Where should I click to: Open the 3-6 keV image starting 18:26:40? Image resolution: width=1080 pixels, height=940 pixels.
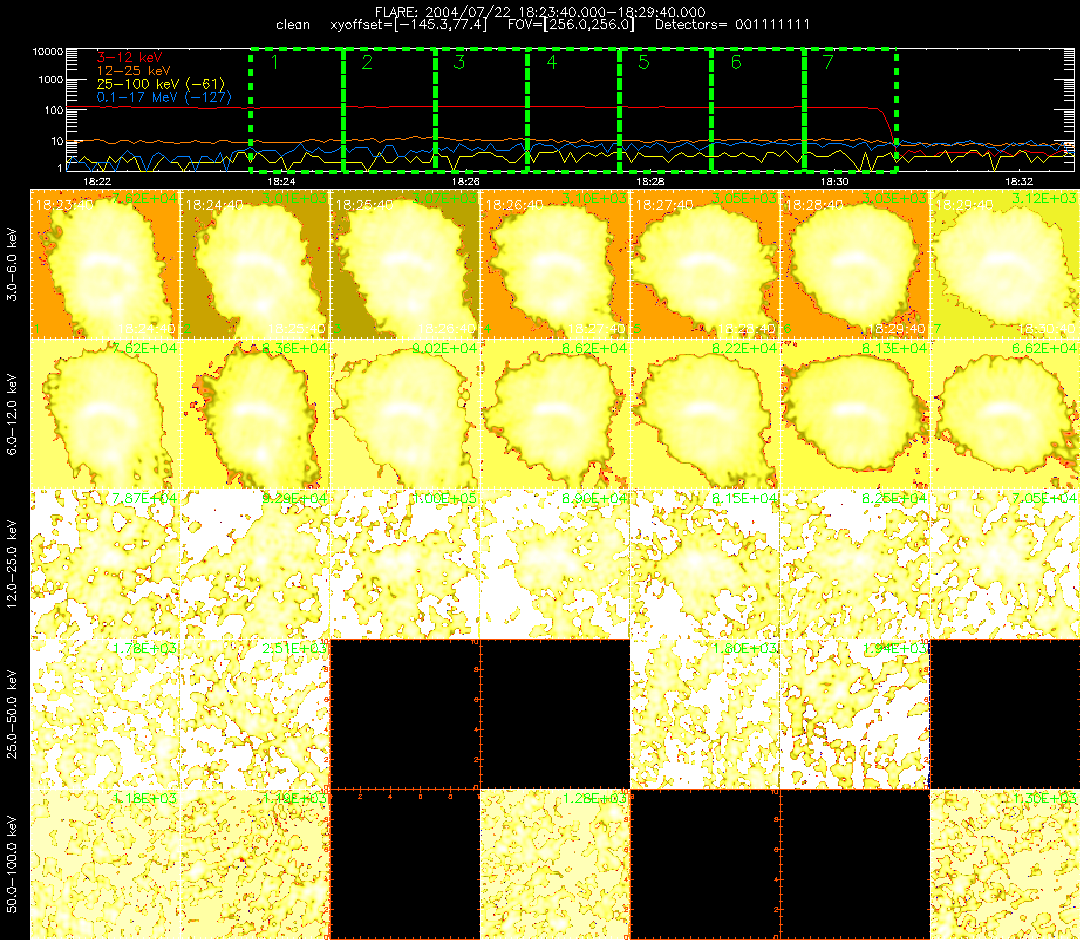555,264
